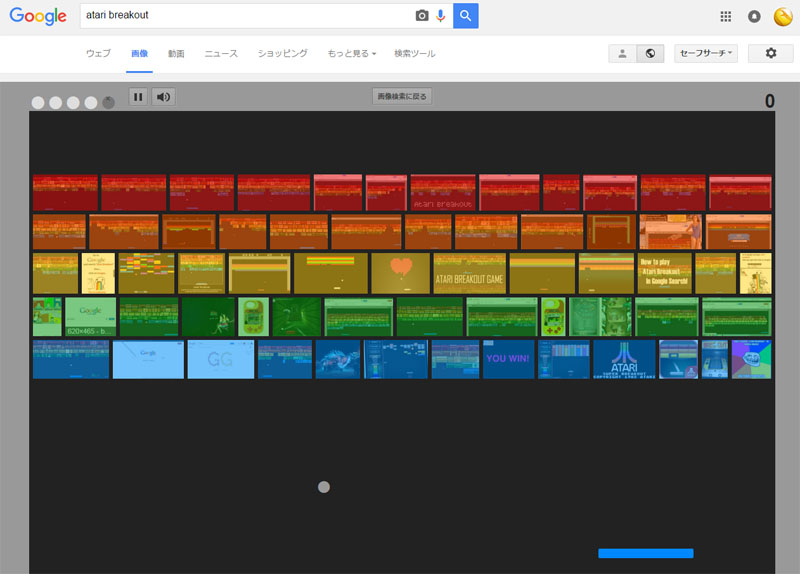The width and height of the screenshot is (800, 574).
Task: Open the Google apps grid icon
Action: [x=726, y=17]
